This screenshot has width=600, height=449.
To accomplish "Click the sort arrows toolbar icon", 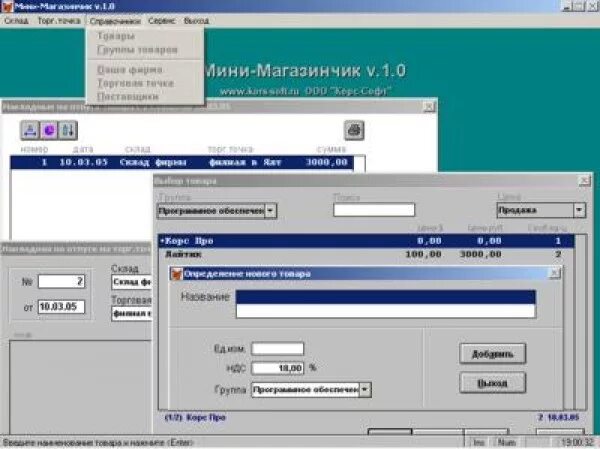I will (x=68, y=131).
